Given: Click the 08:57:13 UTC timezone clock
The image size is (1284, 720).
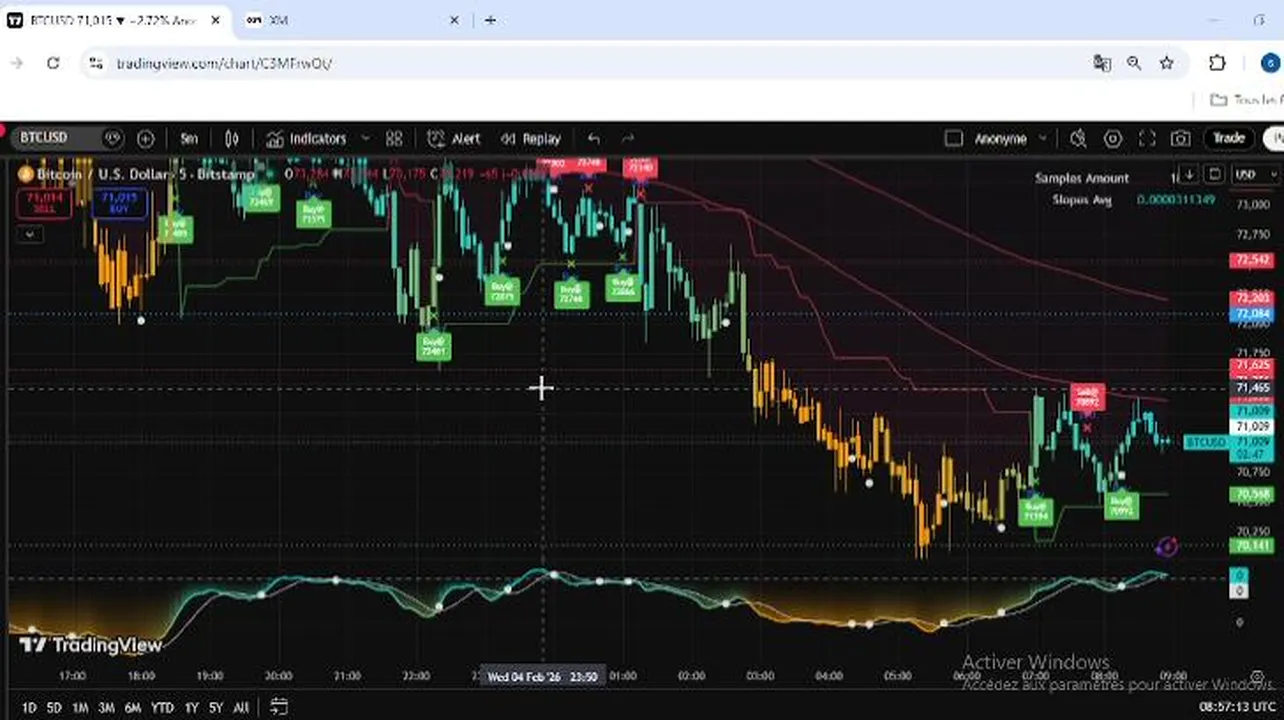Looking at the screenshot, I should pyautogui.click(x=1235, y=707).
